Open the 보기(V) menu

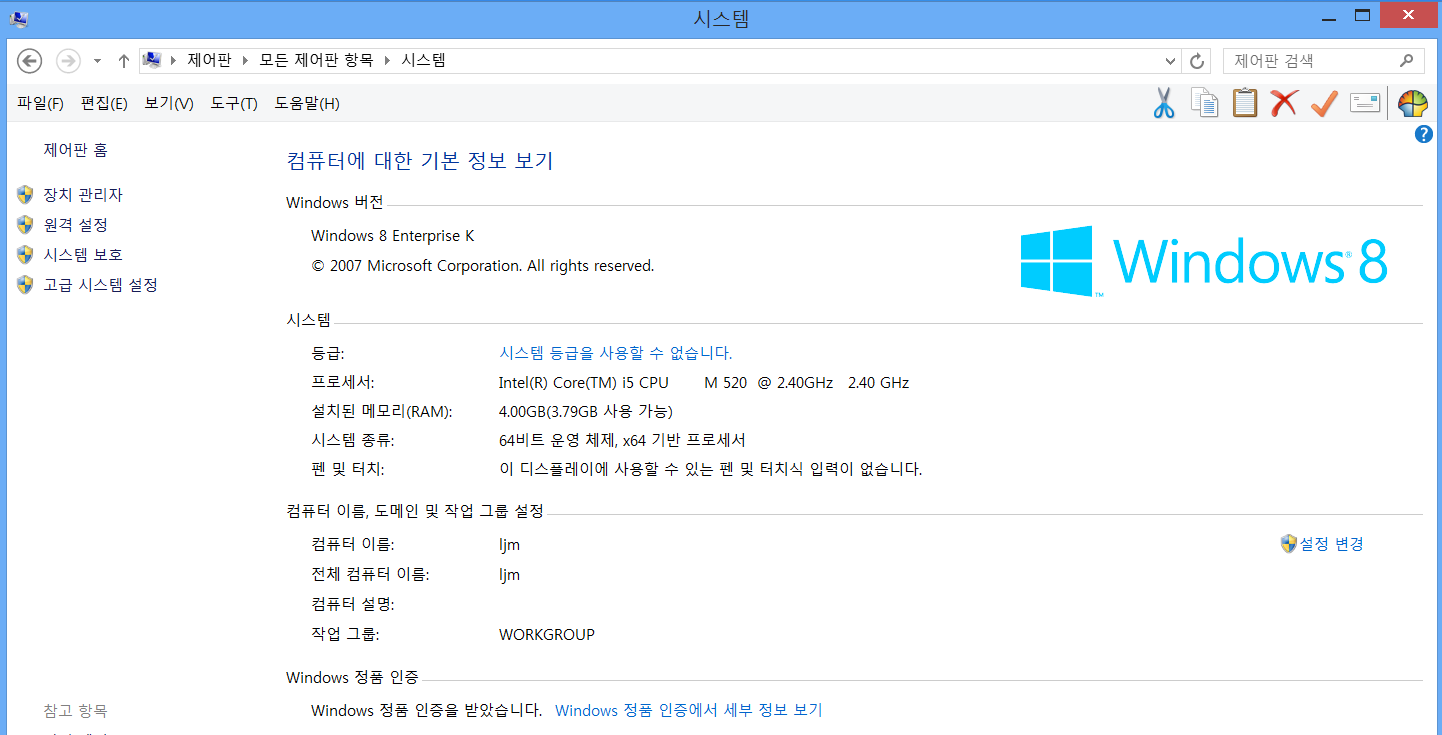coord(169,103)
